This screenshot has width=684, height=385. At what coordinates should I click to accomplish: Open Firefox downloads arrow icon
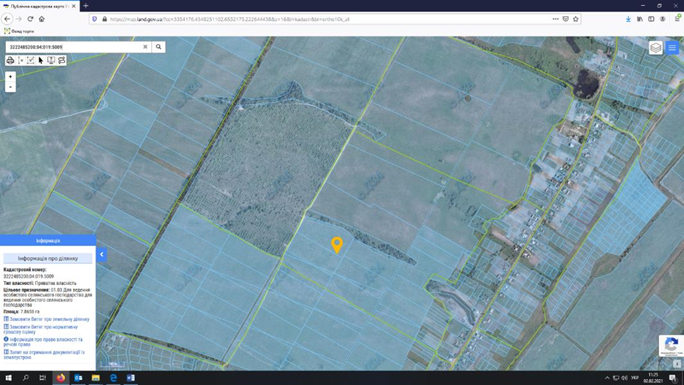coord(628,19)
